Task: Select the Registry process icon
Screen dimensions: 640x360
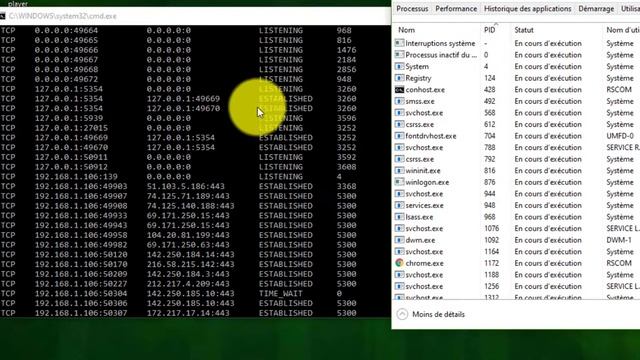Action: tap(399, 78)
